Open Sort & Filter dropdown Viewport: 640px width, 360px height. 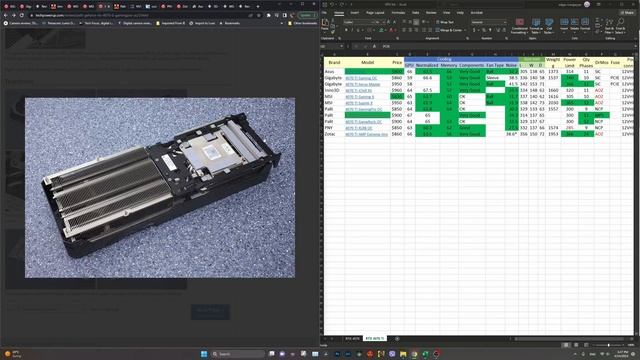tap(609, 27)
